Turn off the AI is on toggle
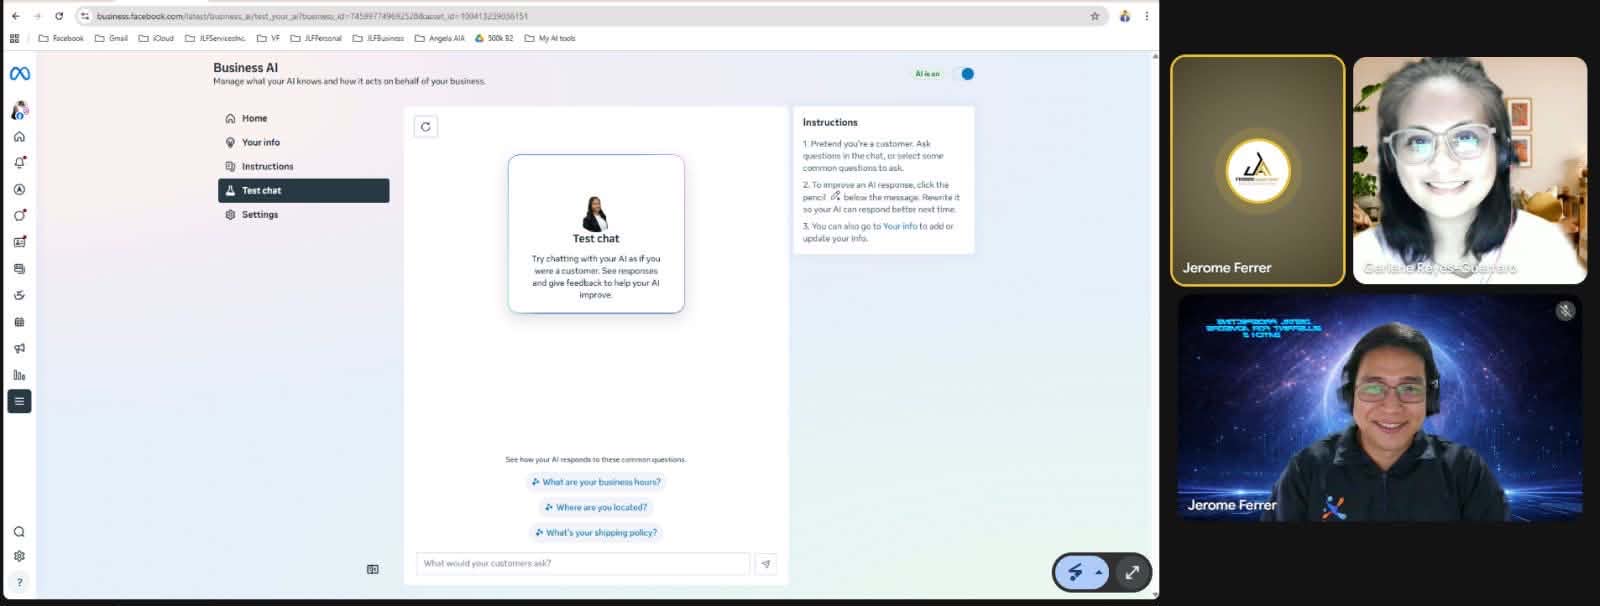 [964, 74]
